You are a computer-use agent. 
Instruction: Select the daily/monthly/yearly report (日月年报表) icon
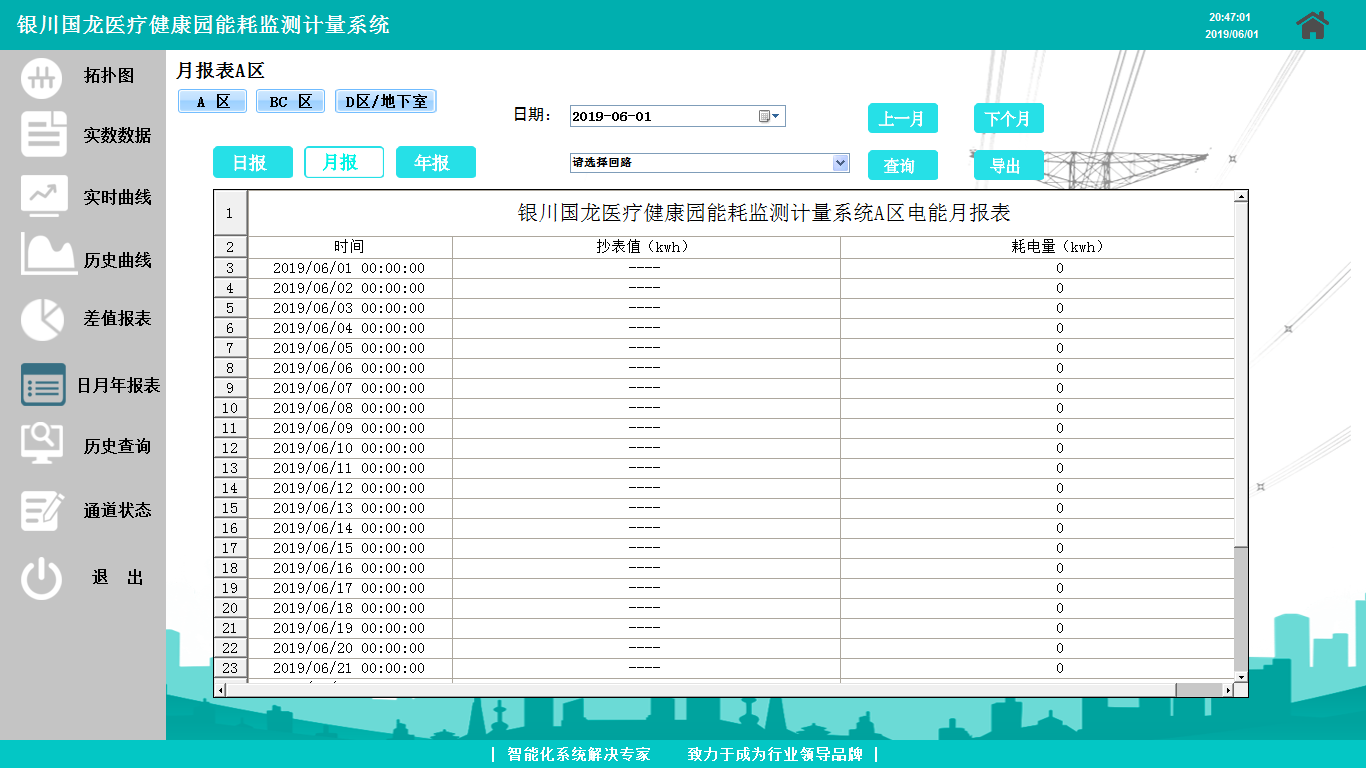43,385
